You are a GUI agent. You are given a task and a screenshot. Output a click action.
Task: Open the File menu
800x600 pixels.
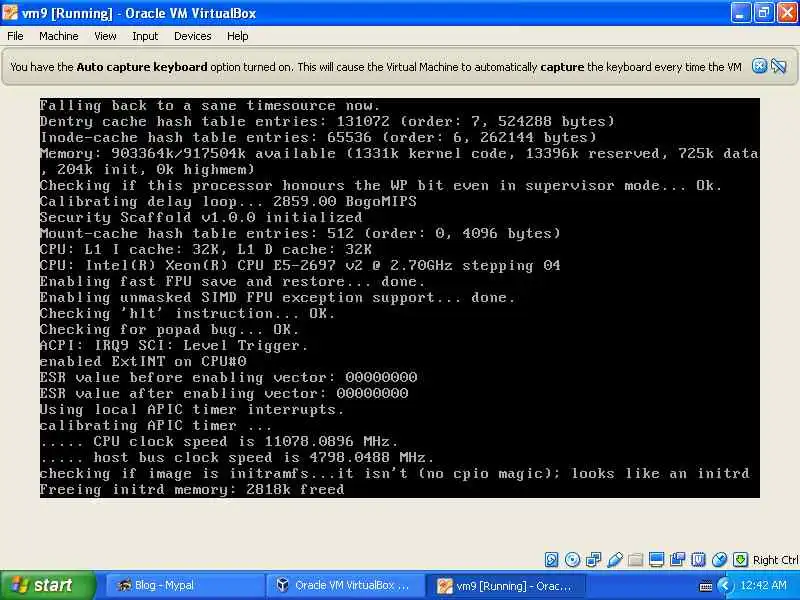coord(15,36)
